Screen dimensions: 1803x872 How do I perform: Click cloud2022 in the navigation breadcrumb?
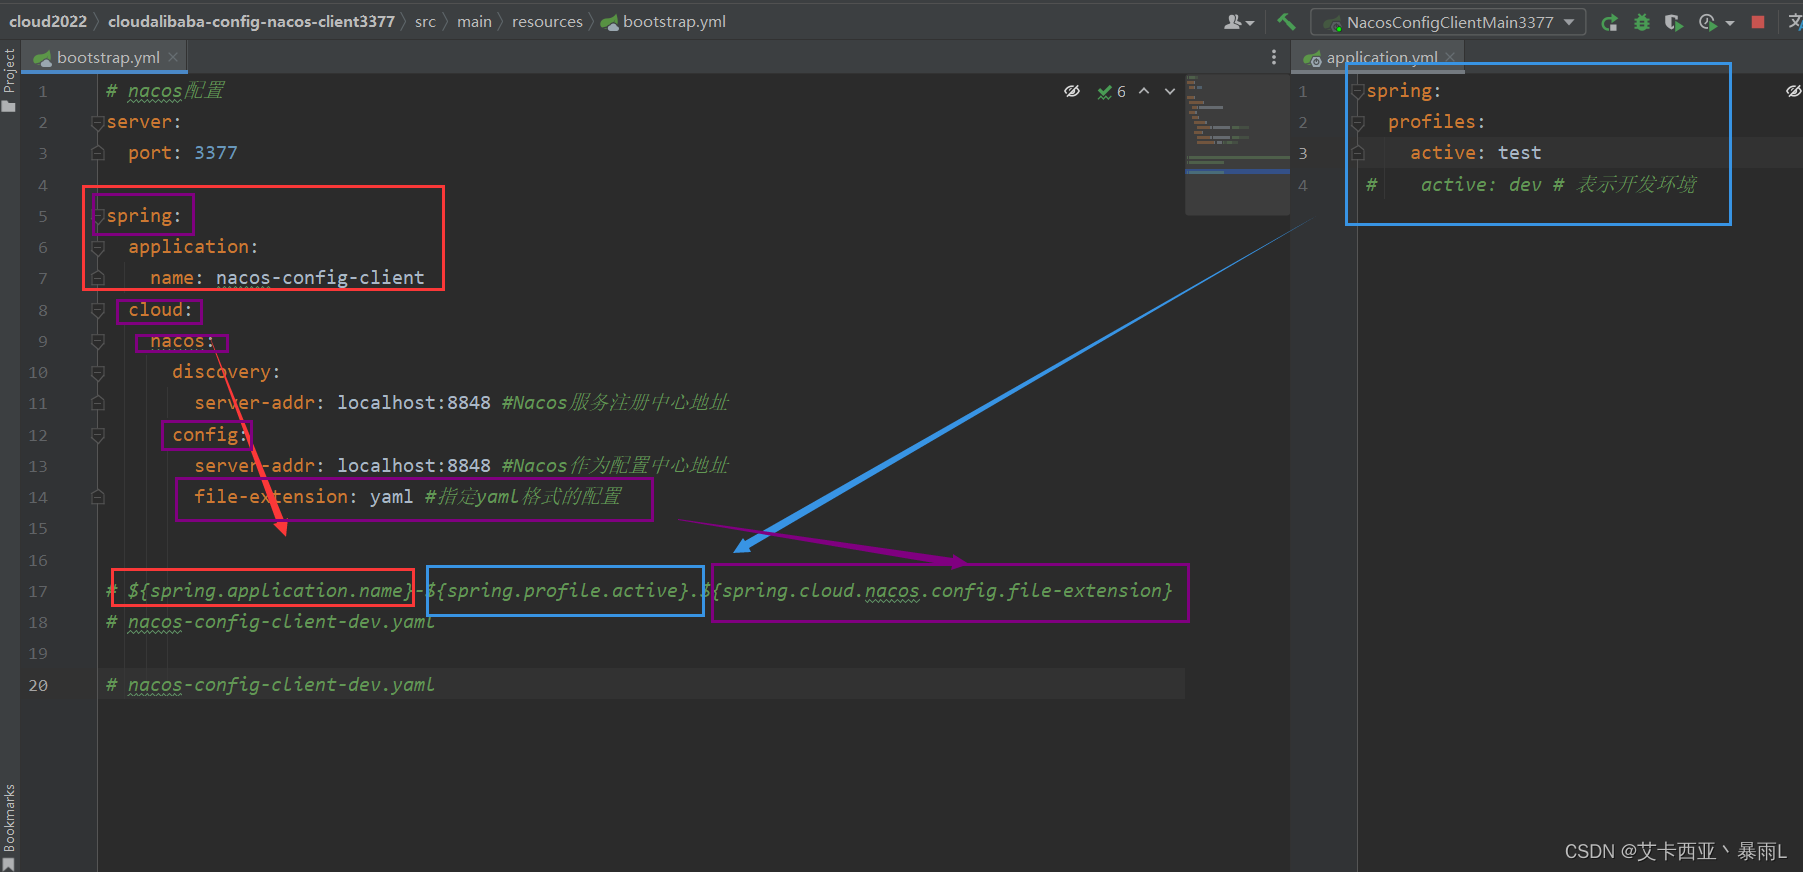point(48,21)
